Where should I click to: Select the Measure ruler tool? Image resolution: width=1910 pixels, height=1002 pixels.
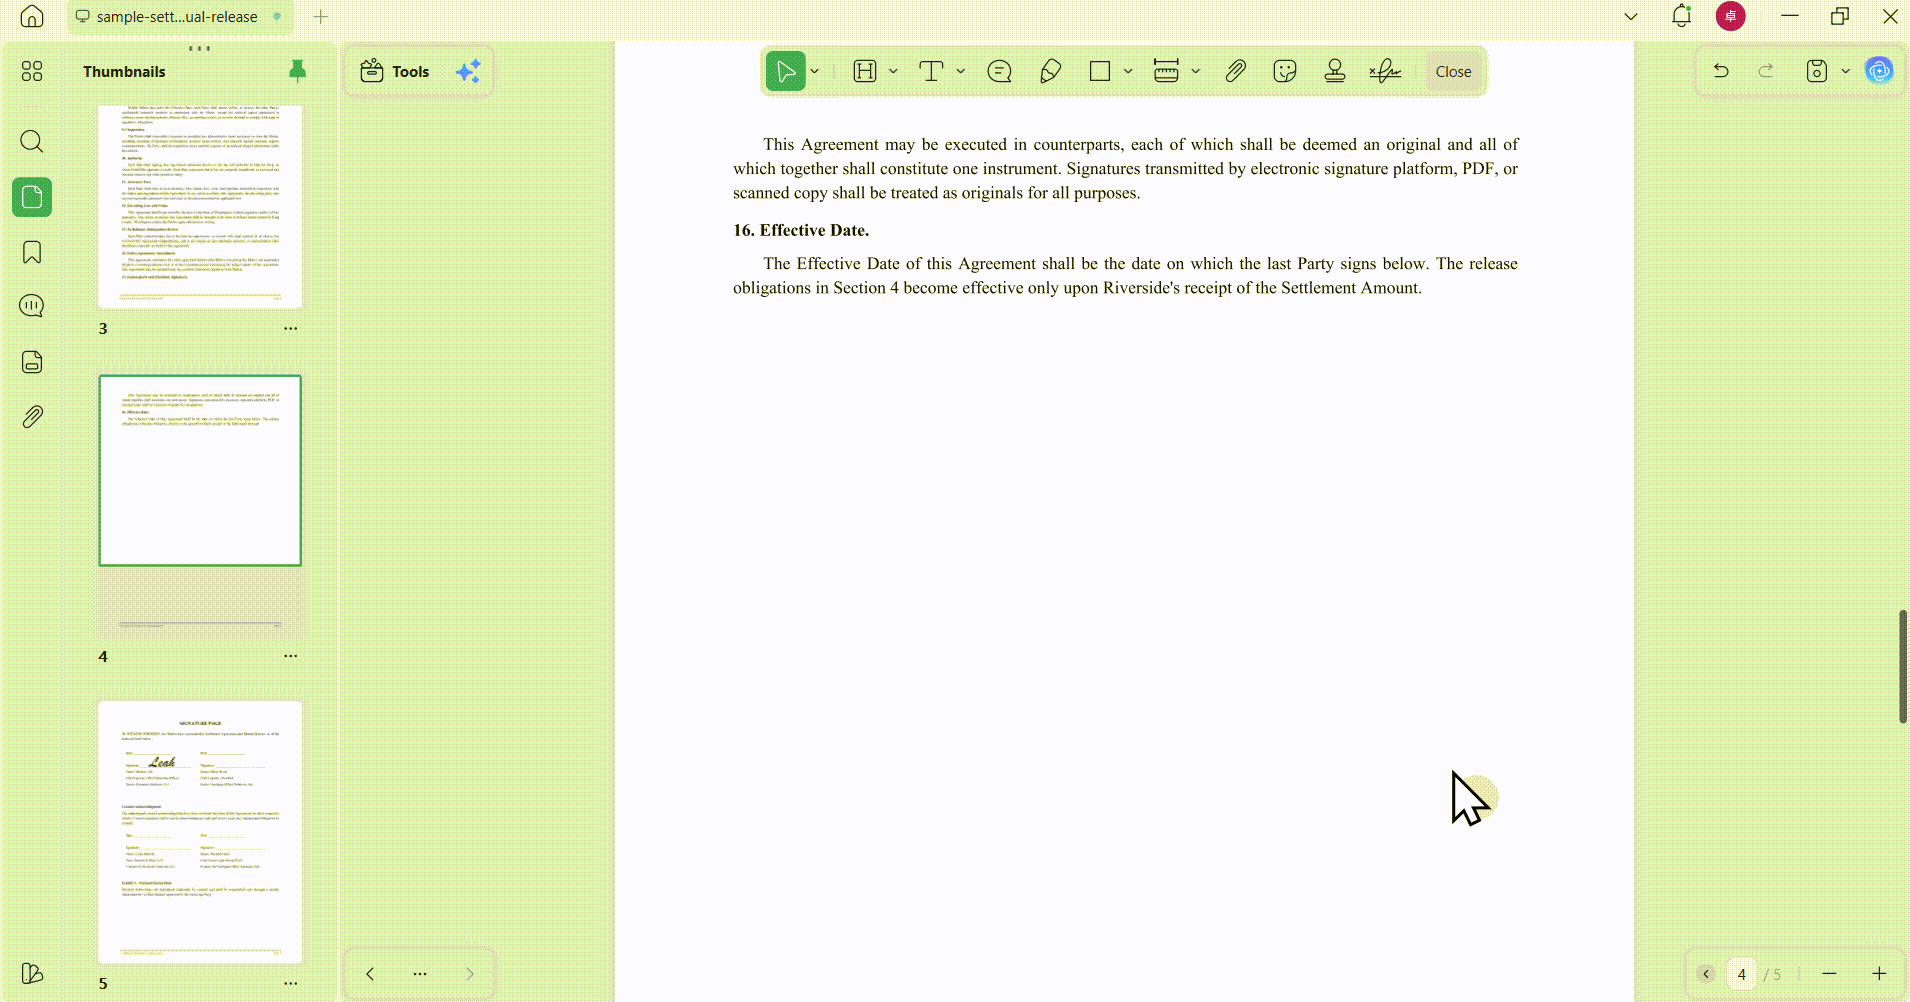coord(1166,71)
